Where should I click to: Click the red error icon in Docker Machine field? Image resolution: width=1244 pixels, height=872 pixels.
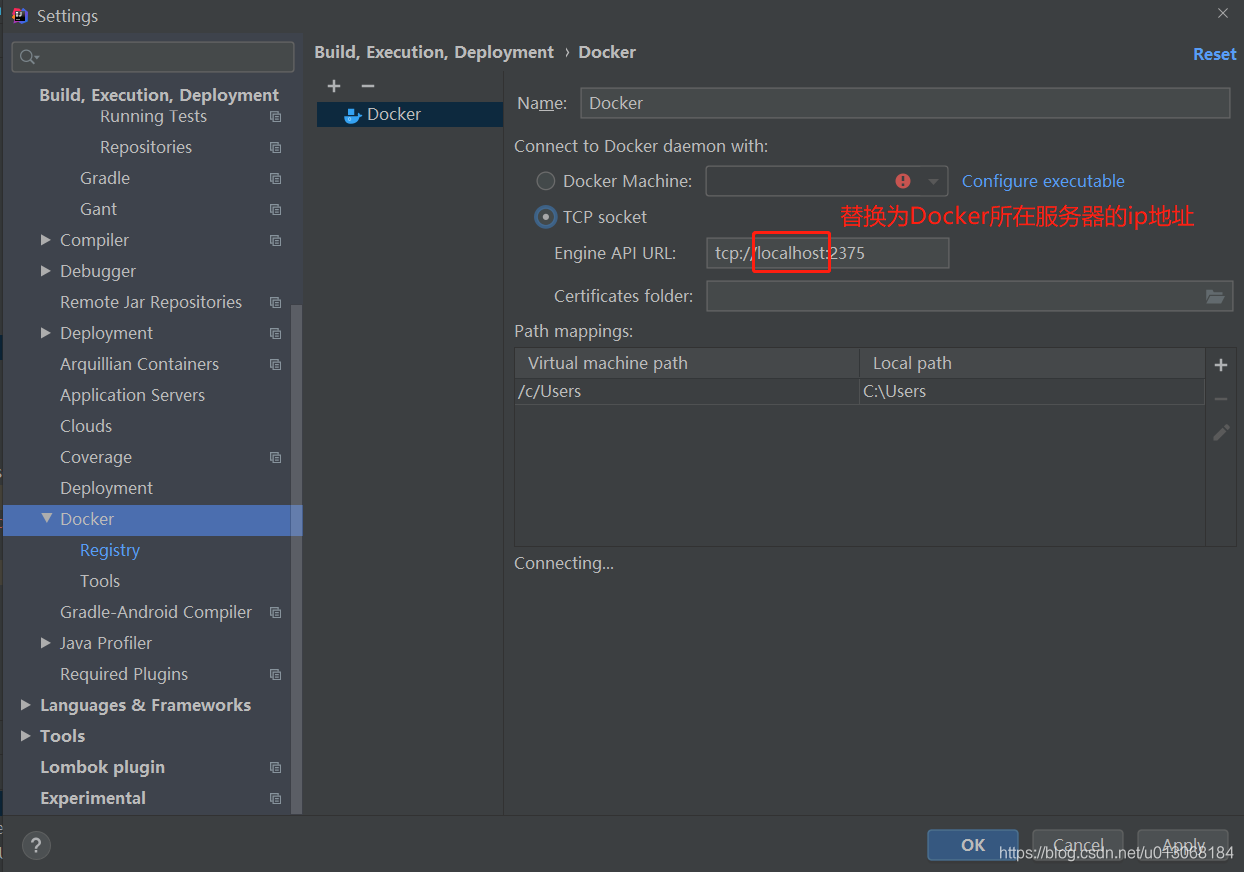coord(903,181)
